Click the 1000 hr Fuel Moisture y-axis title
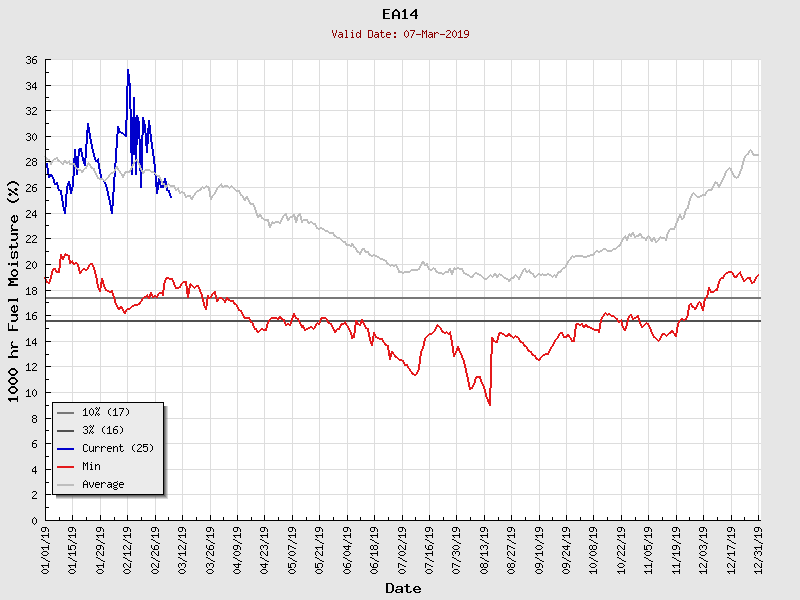This screenshot has width=800, height=600. [14, 290]
